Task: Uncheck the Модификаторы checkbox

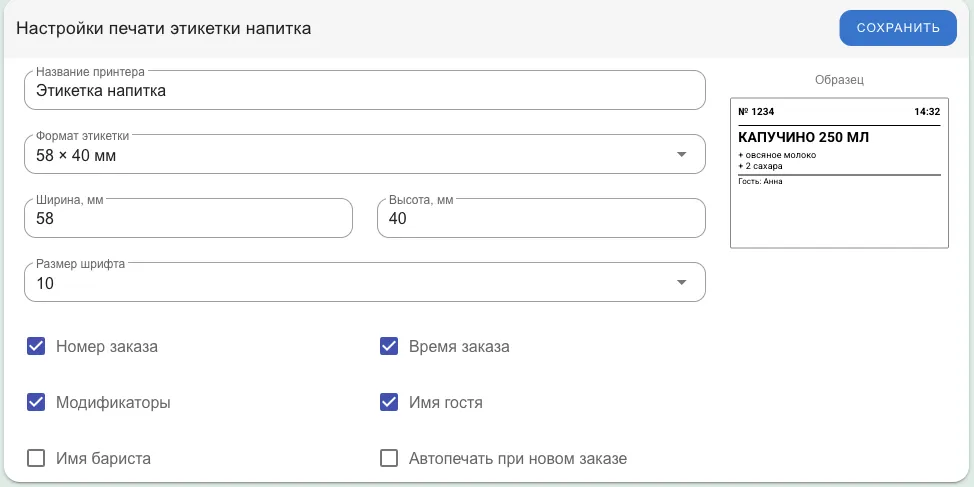Action: pos(36,403)
